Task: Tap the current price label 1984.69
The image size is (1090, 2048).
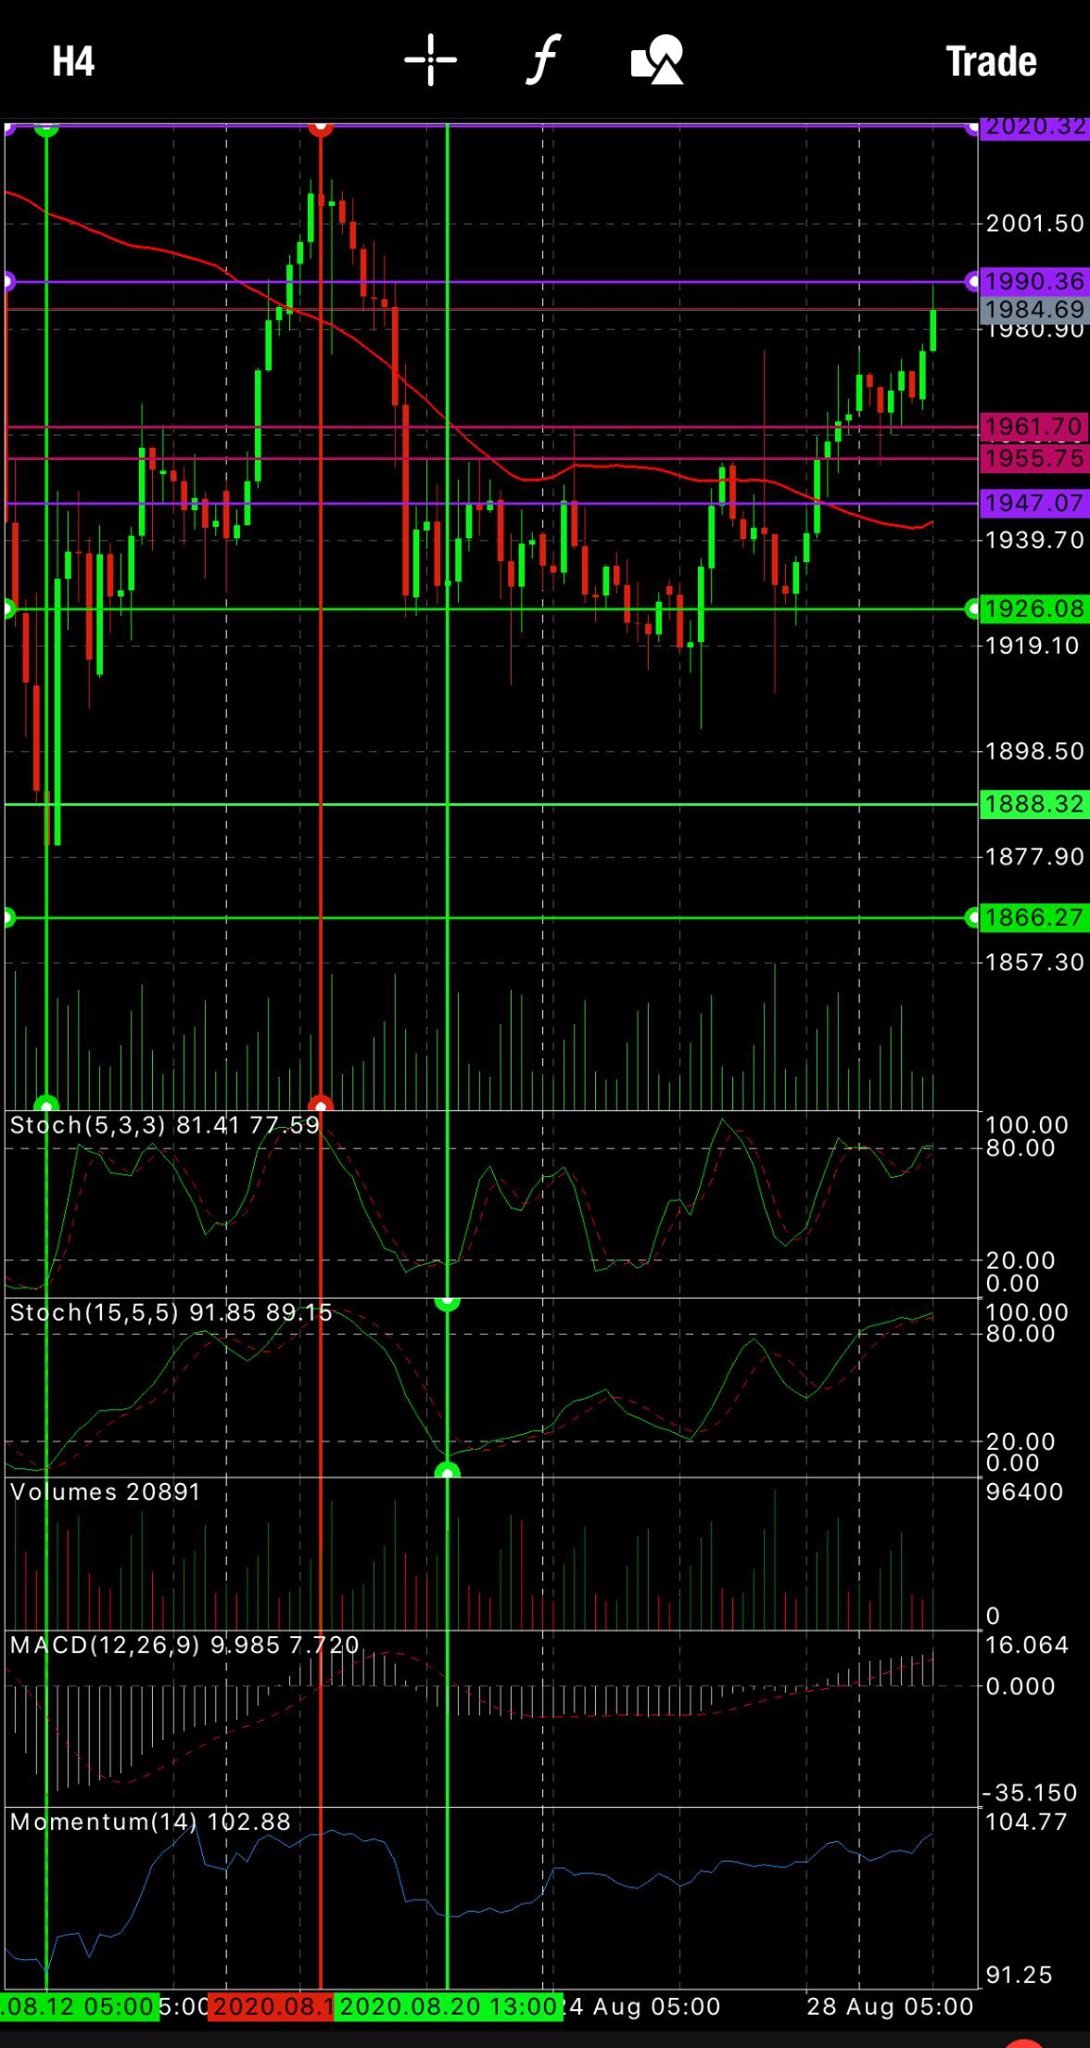Action: 1033,310
